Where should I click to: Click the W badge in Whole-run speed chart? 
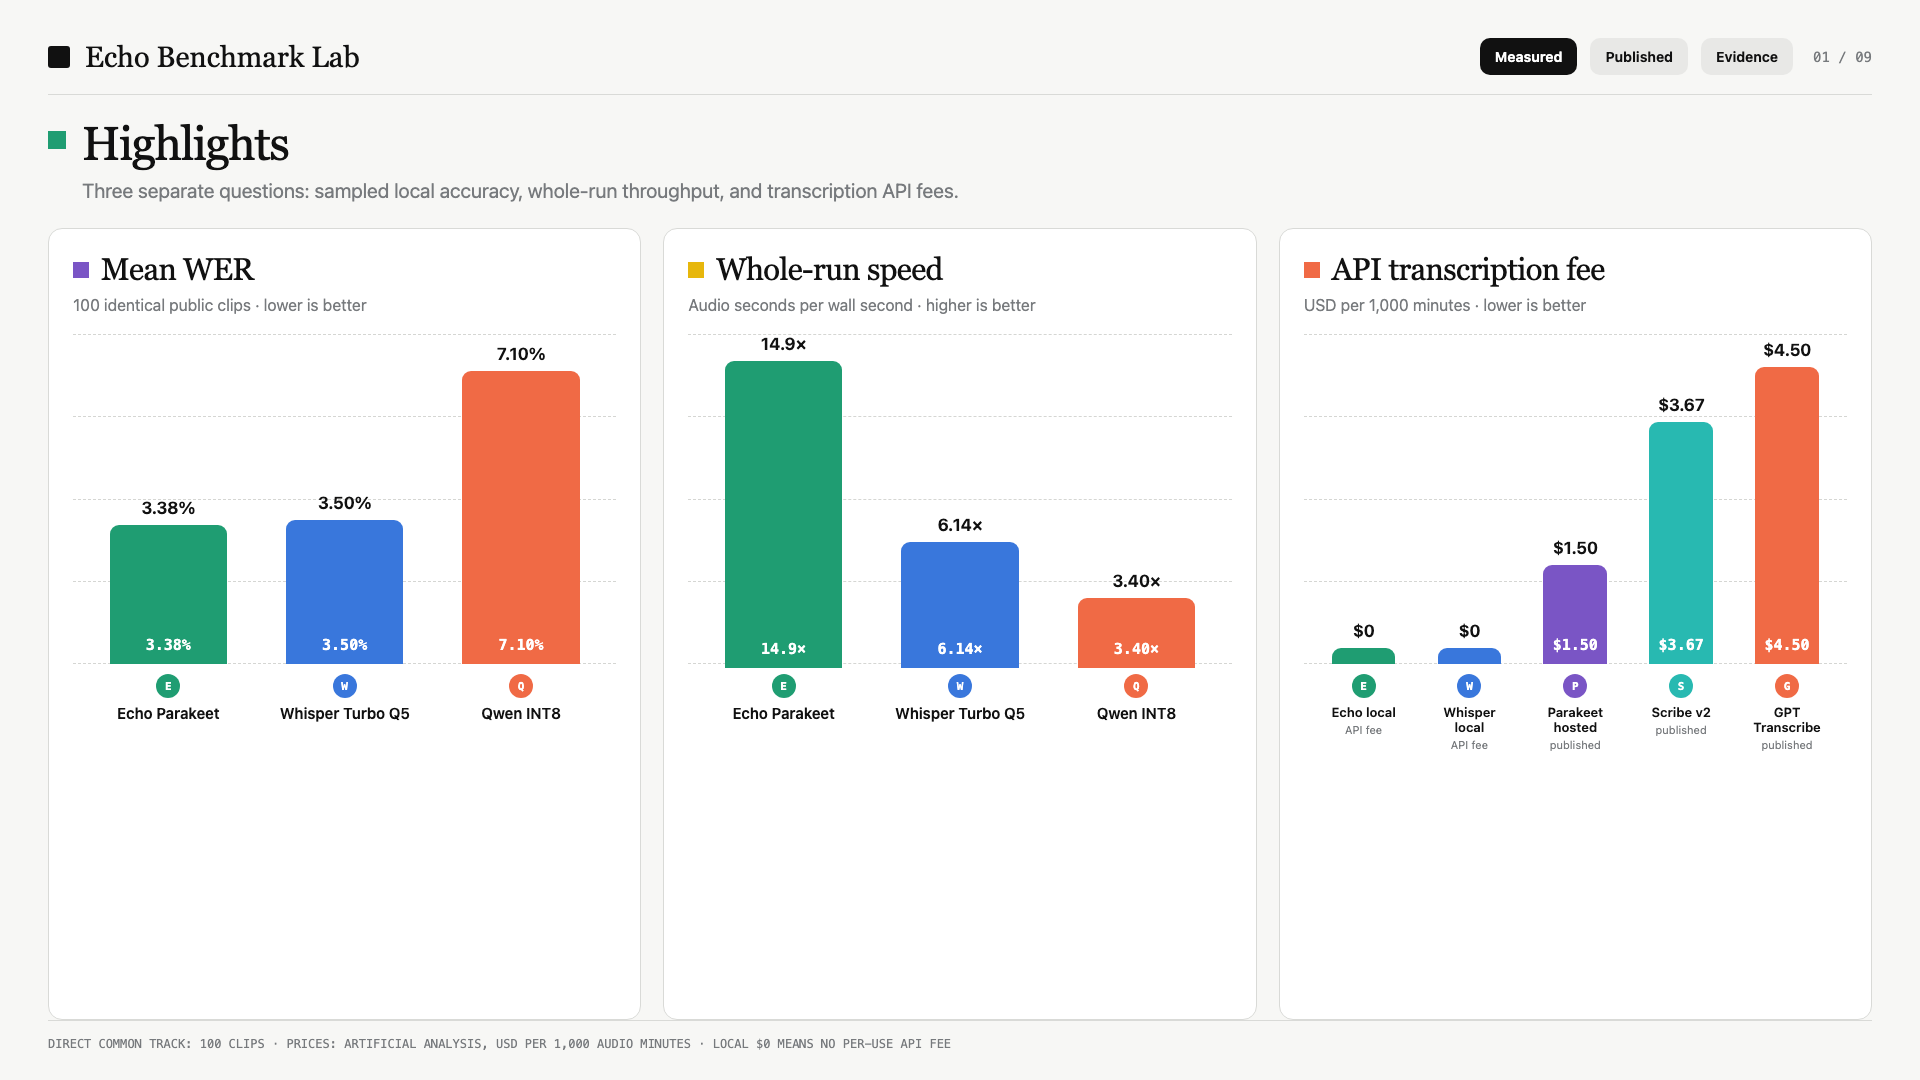960,686
